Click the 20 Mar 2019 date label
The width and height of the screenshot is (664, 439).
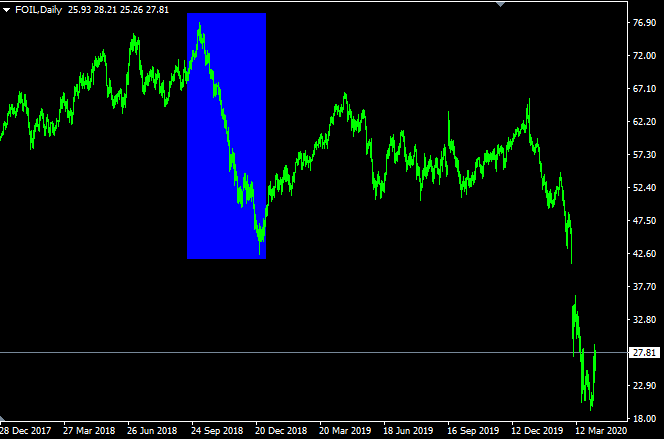(345, 431)
